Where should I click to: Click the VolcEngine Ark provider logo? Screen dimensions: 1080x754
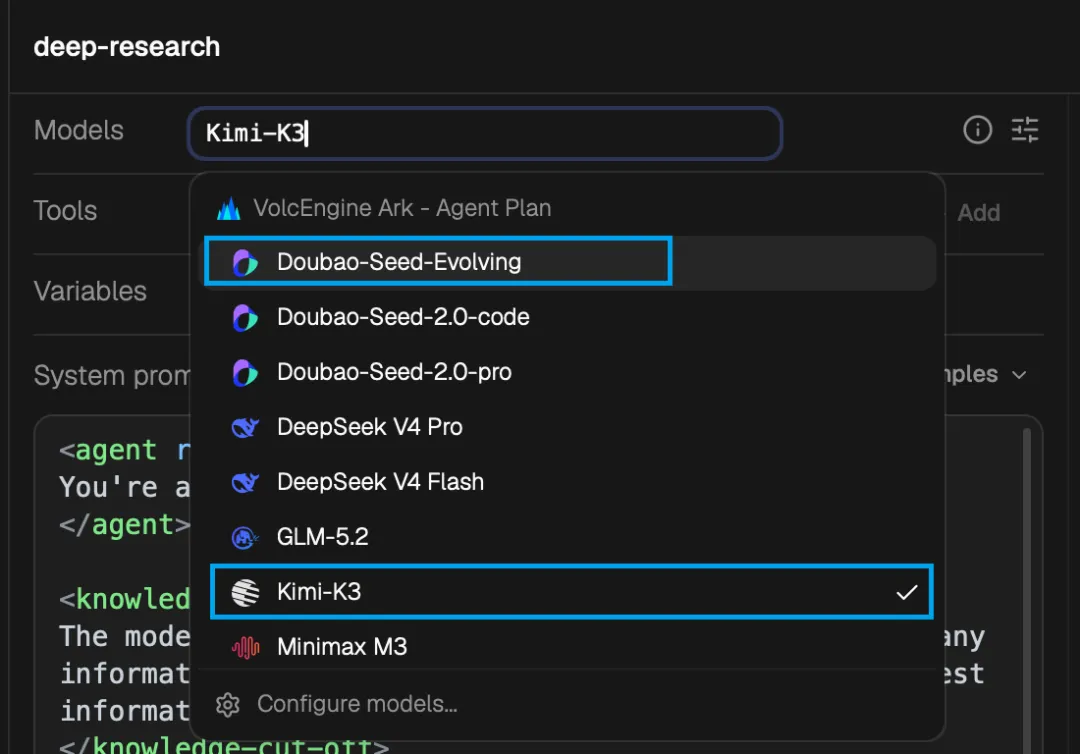click(x=229, y=208)
